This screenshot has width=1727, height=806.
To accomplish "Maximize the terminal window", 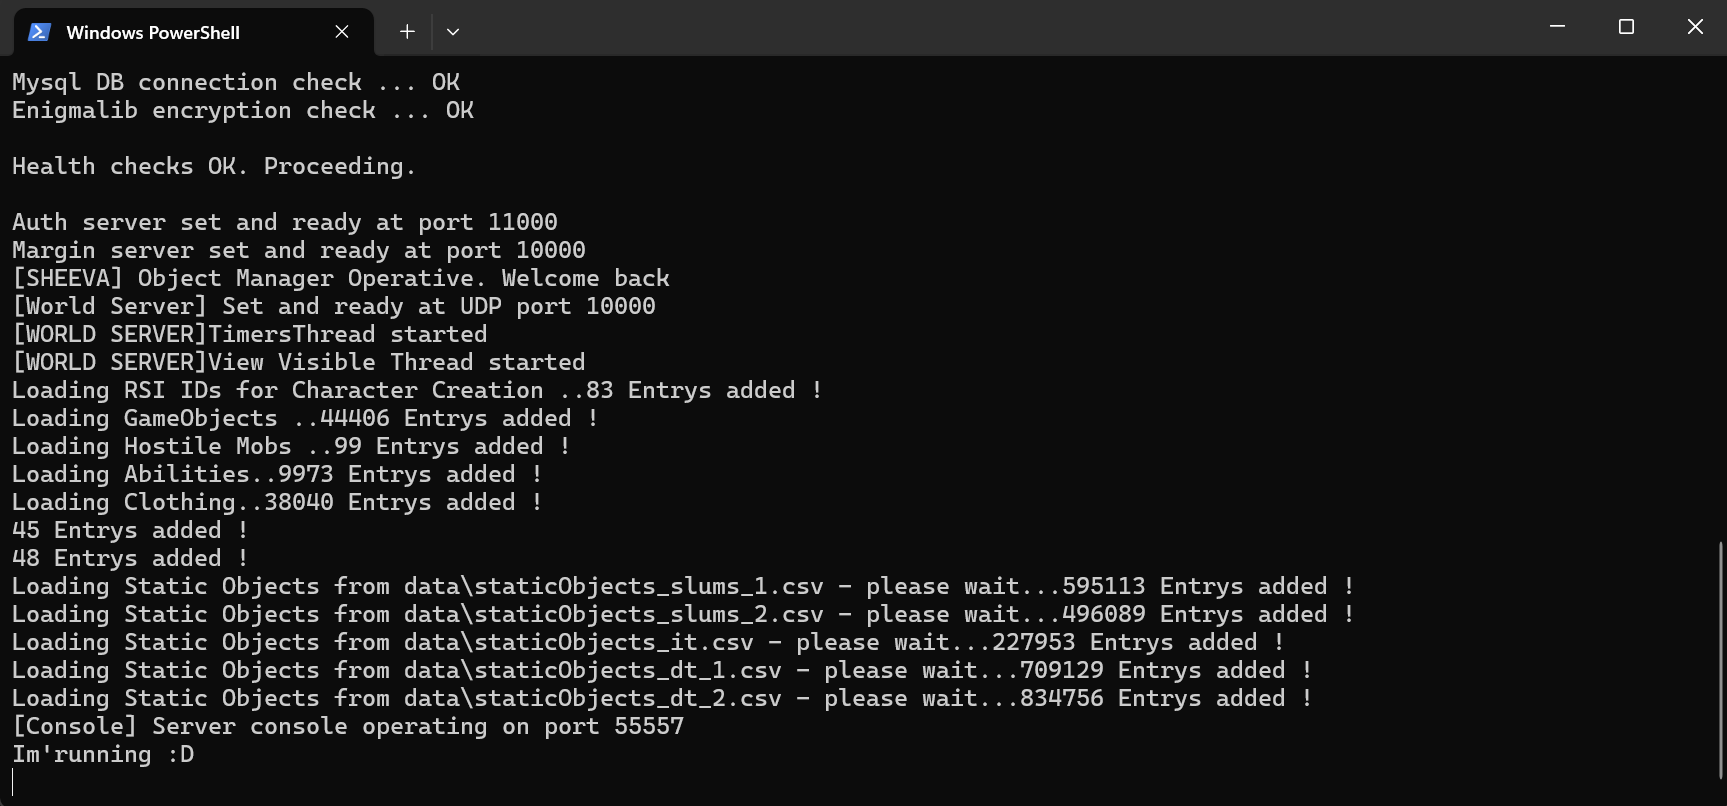I will tap(1626, 27).
